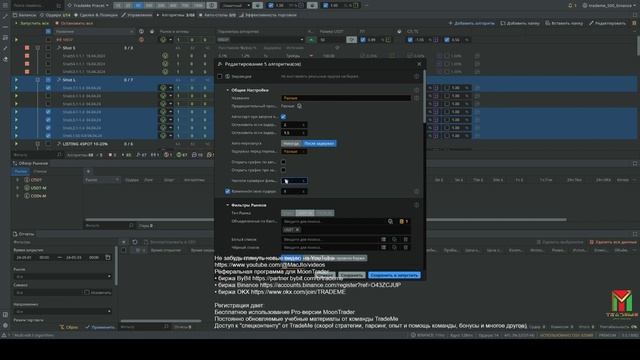Close the Редактирование 5 алгоритма(ов) dialog
Viewport: 640px width, 360px height.
click(x=419, y=64)
